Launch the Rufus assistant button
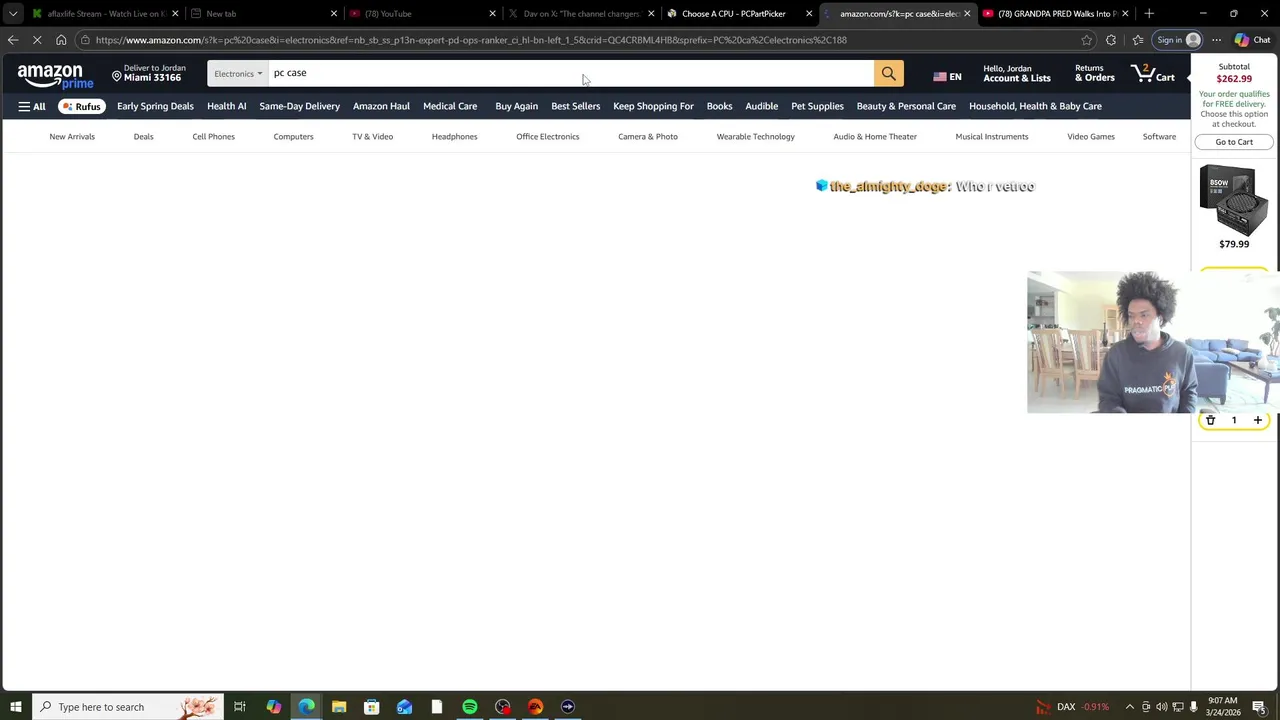This screenshot has height=720, width=1280. coord(82,106)
